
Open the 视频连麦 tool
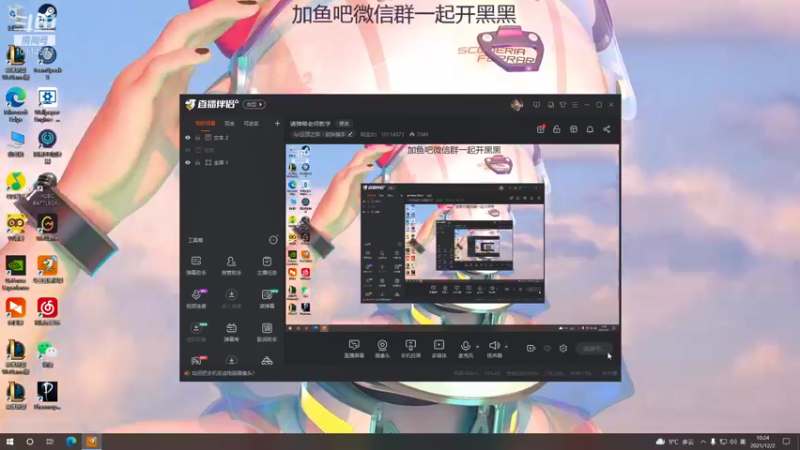click(x=196, y=299)
